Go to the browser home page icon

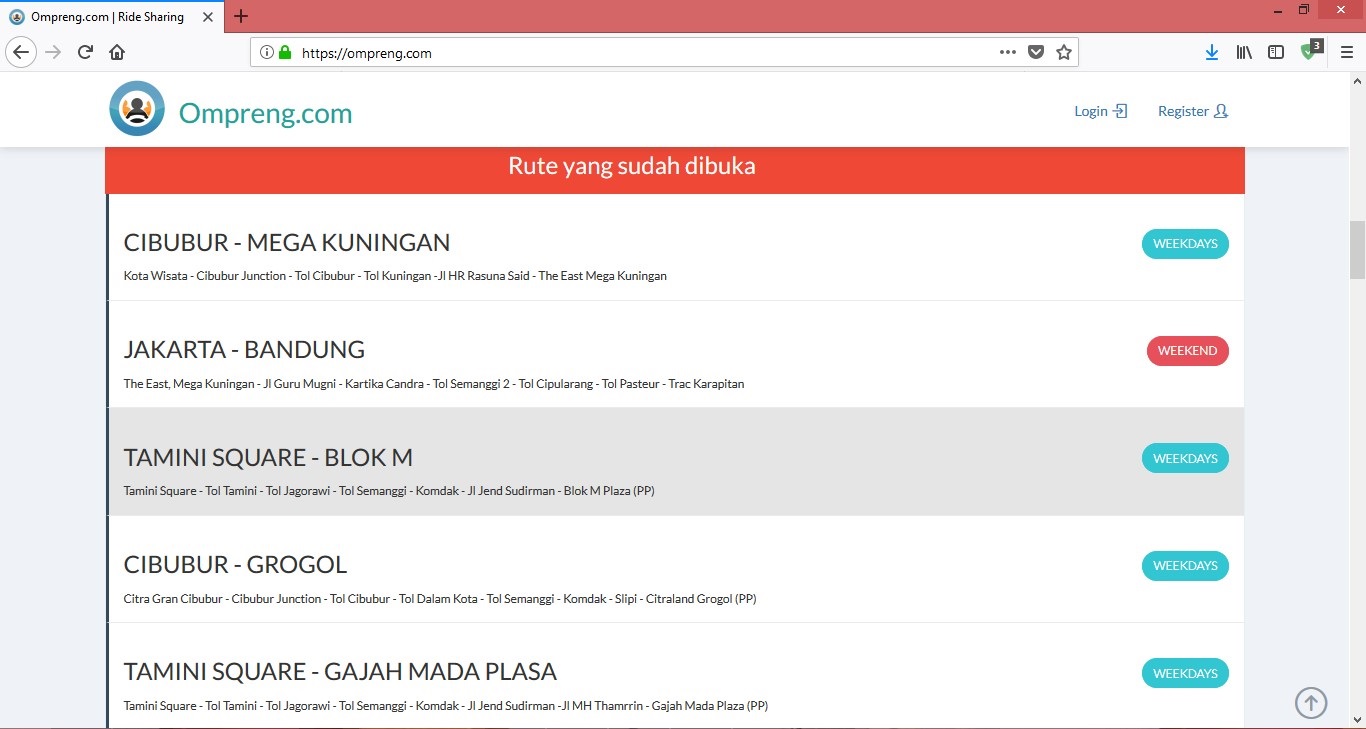coord(117,52)
